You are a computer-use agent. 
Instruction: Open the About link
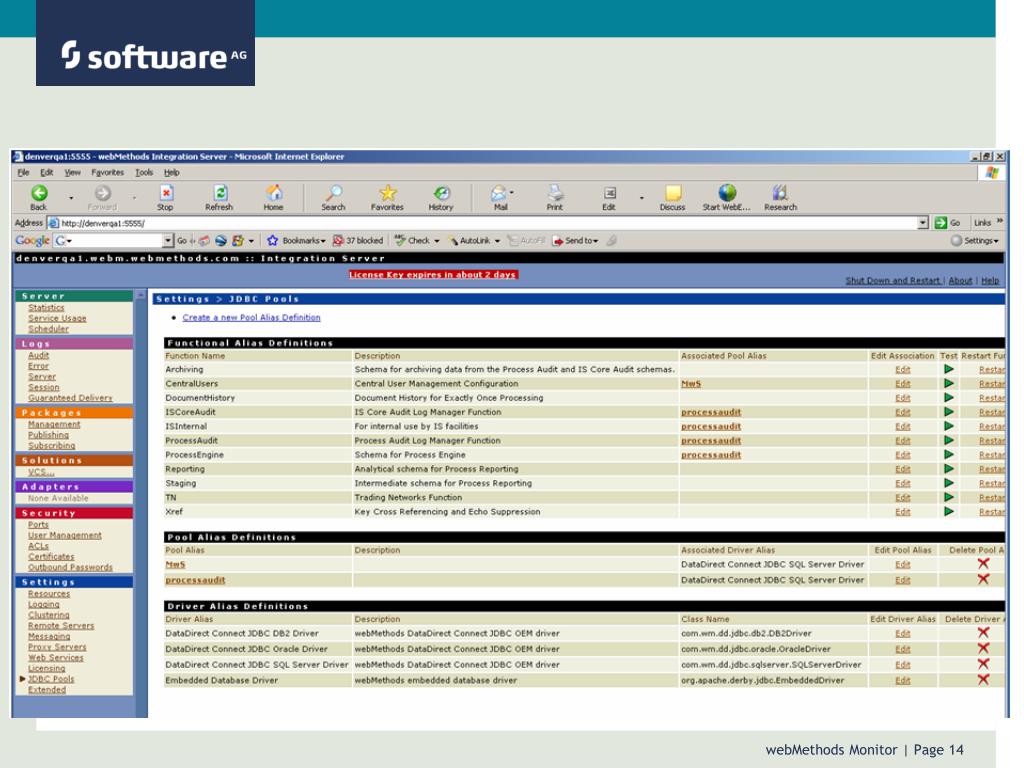click(x=960, y=280)
